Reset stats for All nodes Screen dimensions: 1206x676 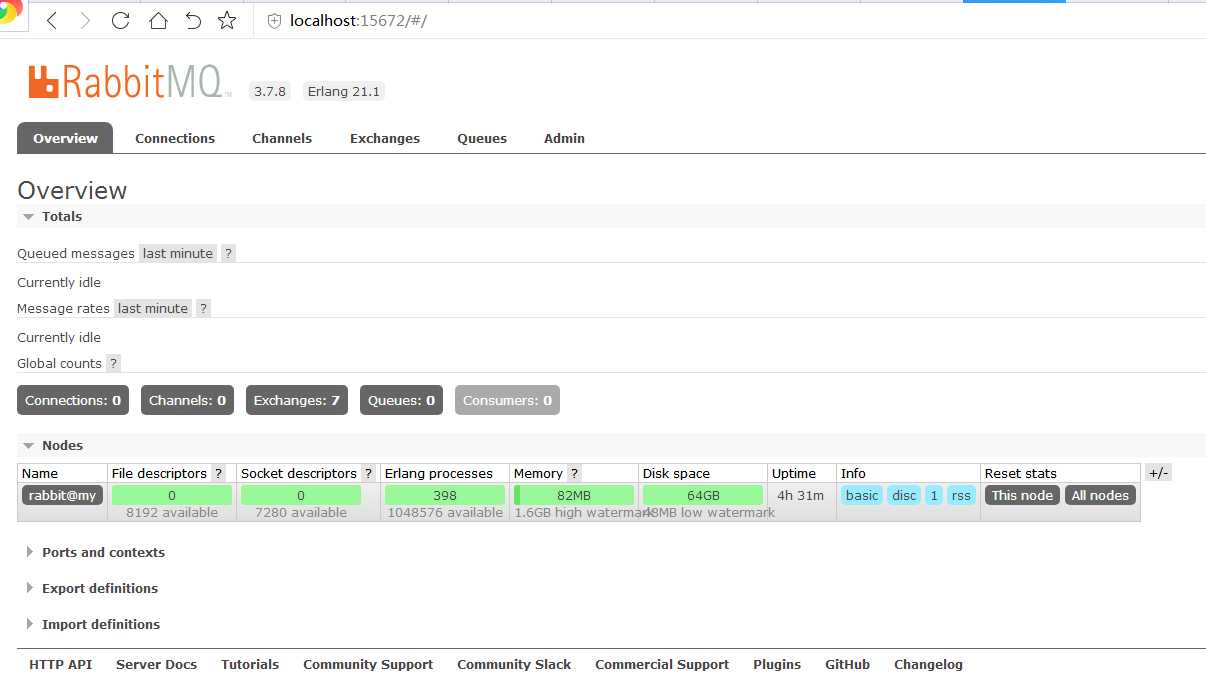[x=1100, y=495]
